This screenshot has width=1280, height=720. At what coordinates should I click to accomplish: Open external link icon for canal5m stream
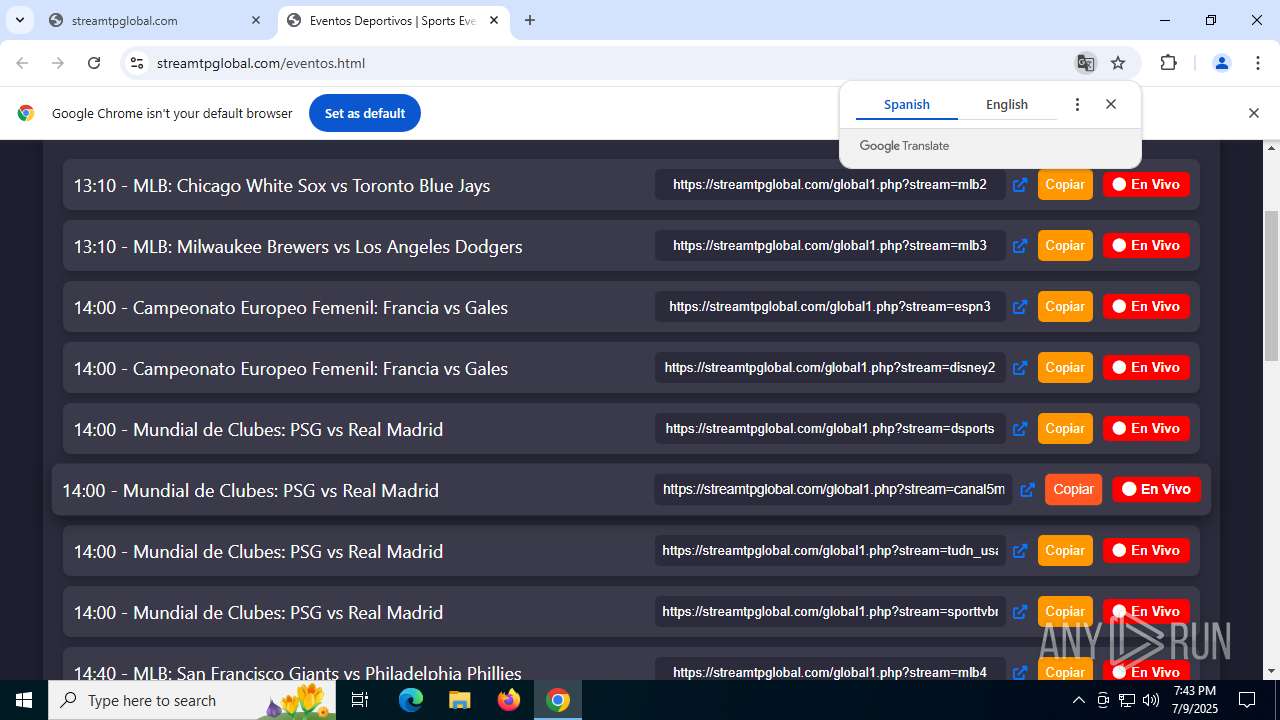(1027, 490)
